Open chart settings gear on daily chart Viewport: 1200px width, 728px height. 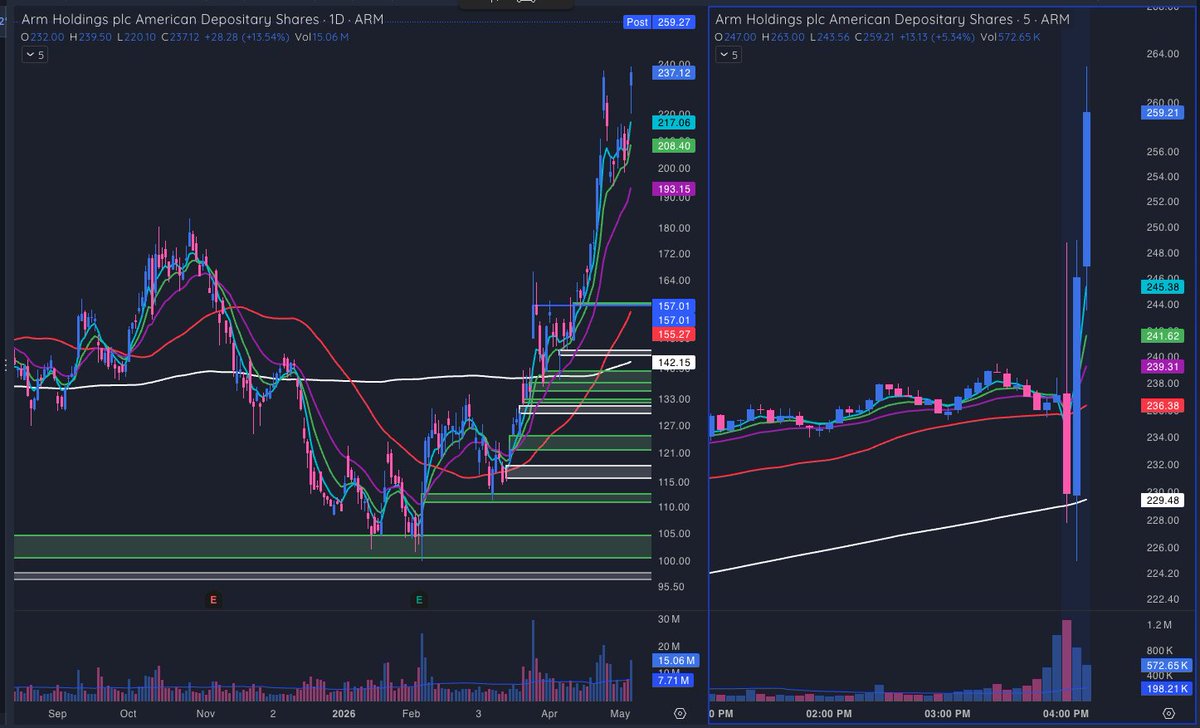(x=680, y=714)
